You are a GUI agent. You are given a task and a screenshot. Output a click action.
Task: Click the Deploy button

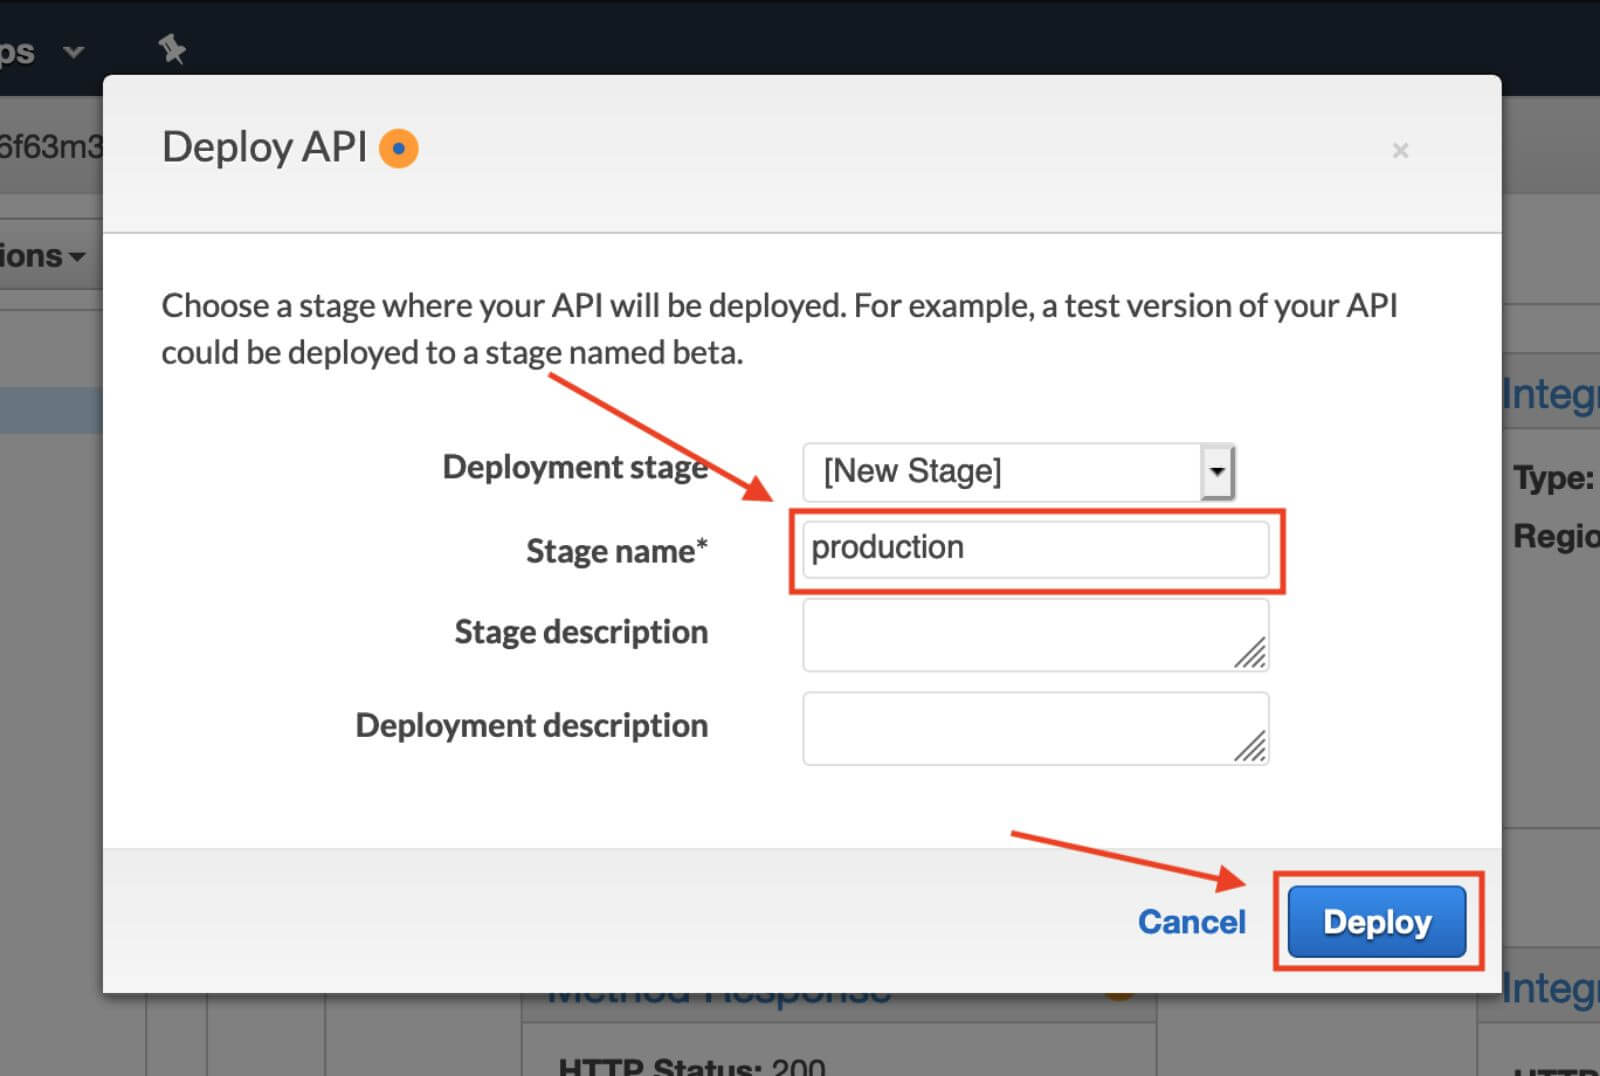1376,921
